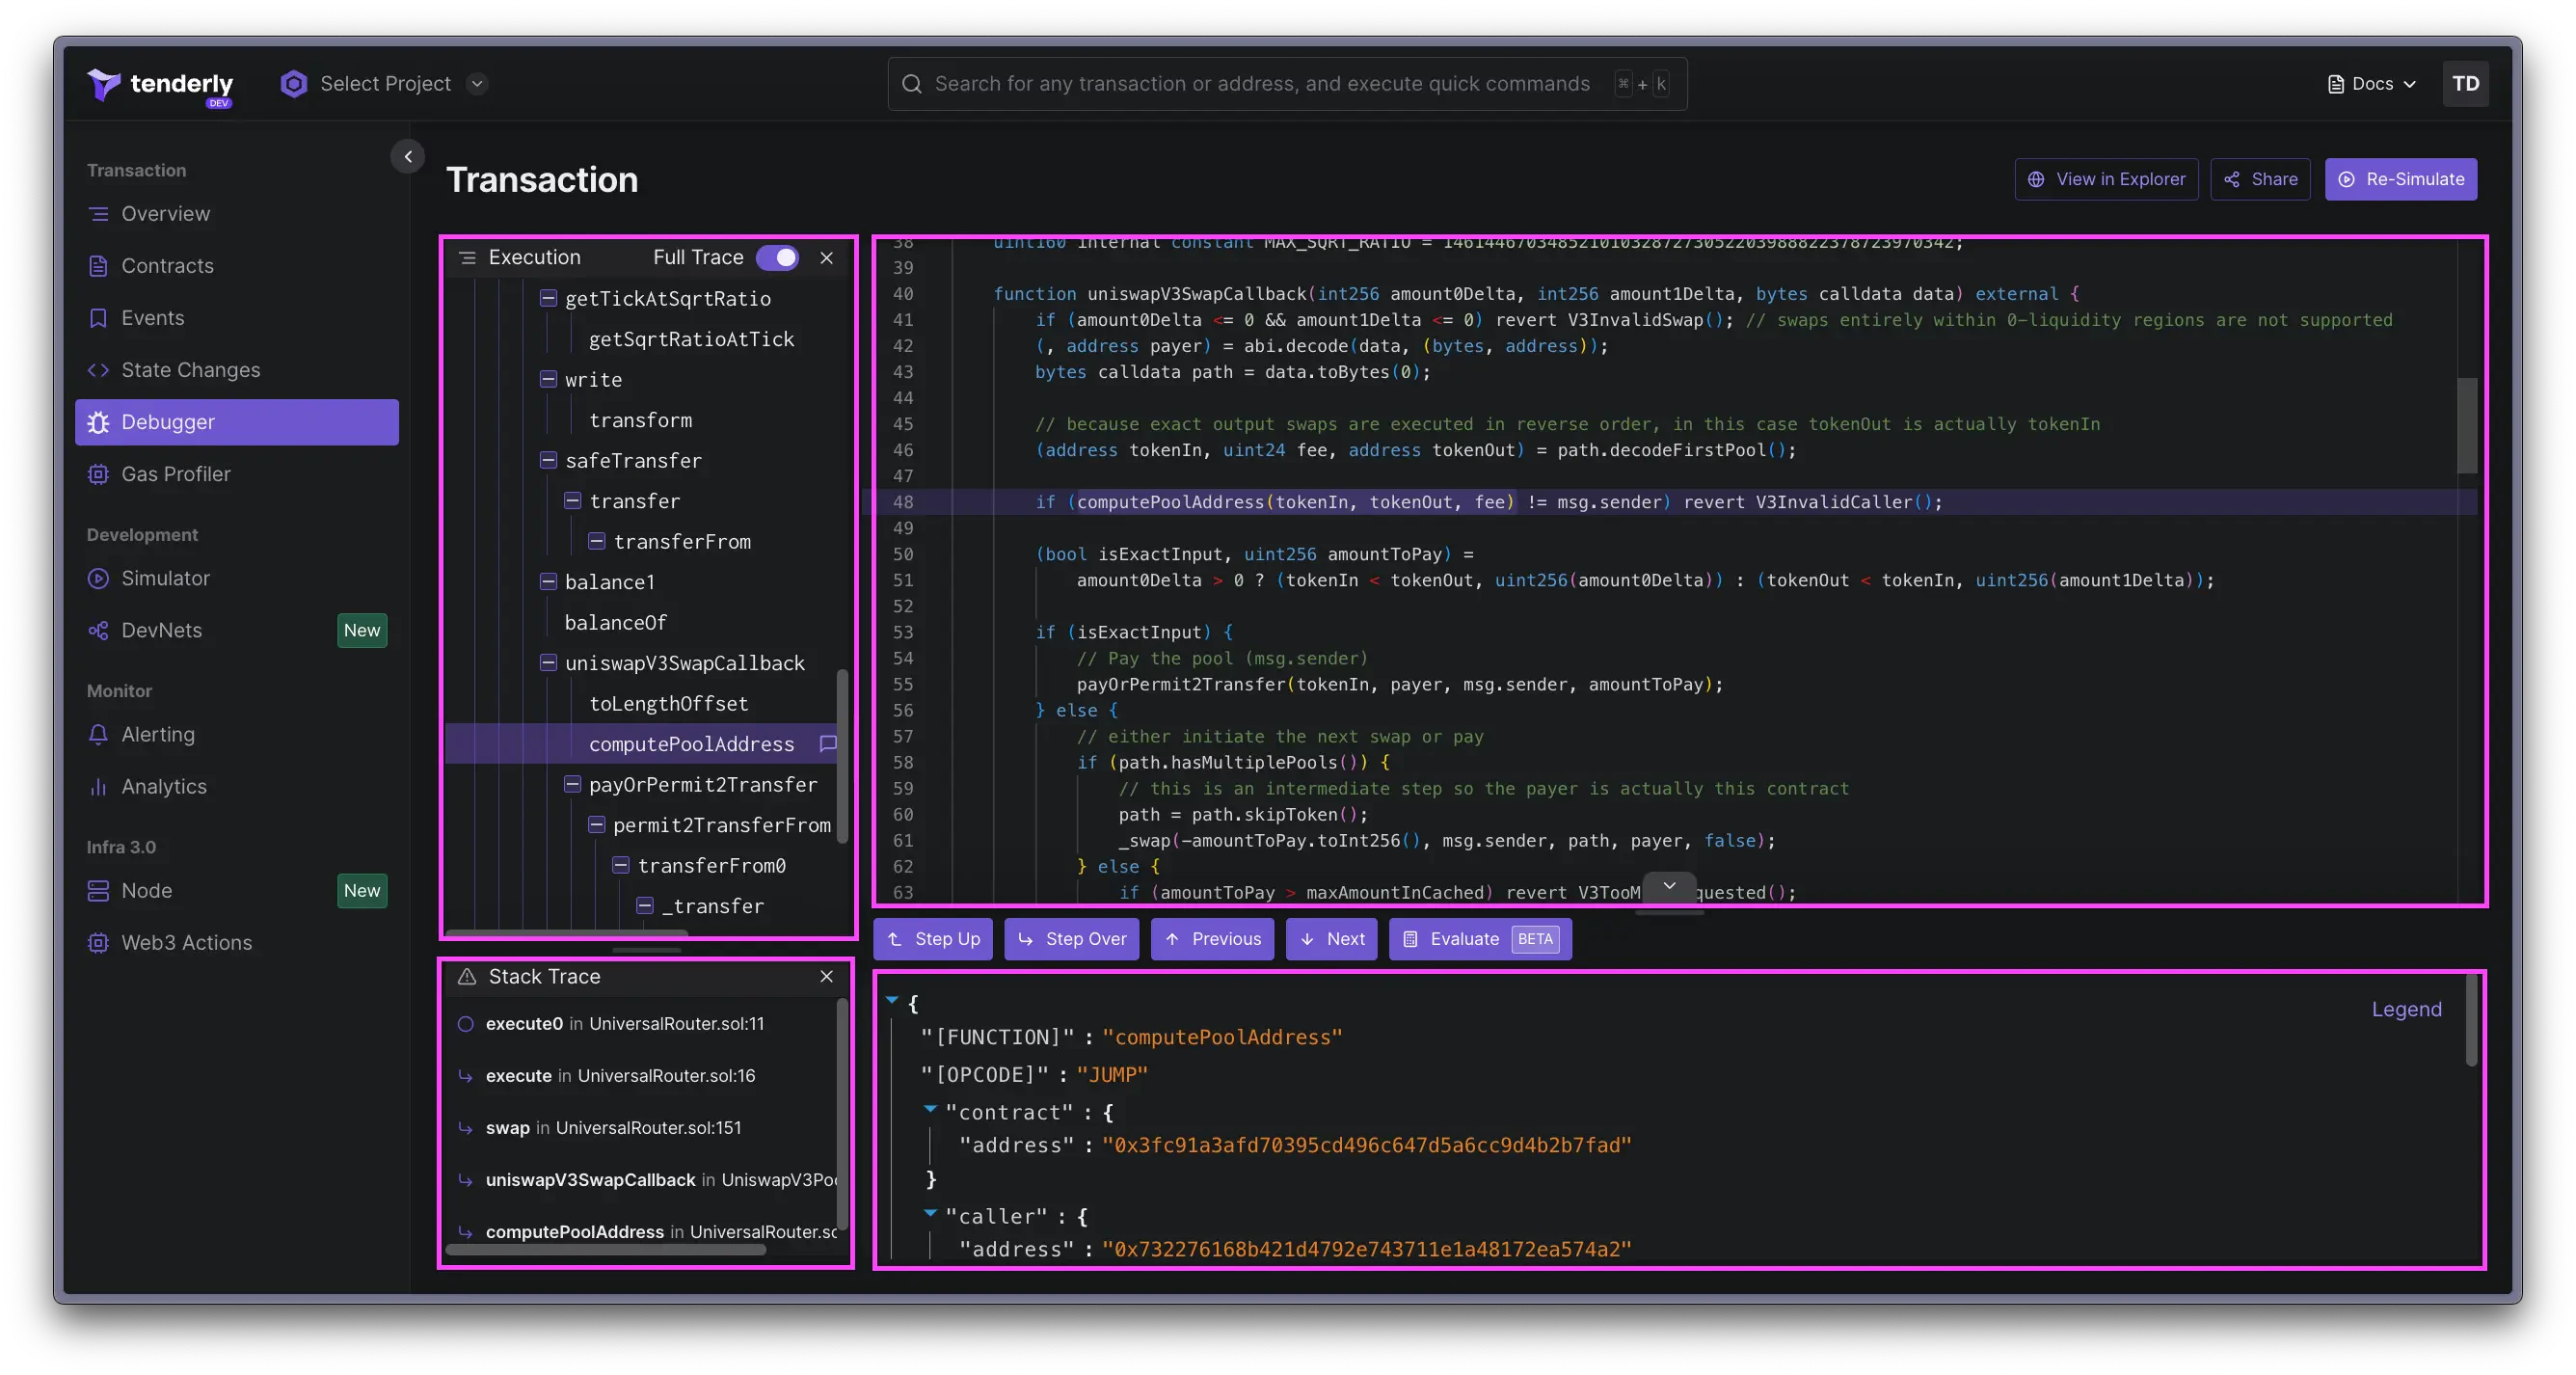Screen dimensions: 2576x1375
Task: Click the DevNets icon
Action: point(98,630)
